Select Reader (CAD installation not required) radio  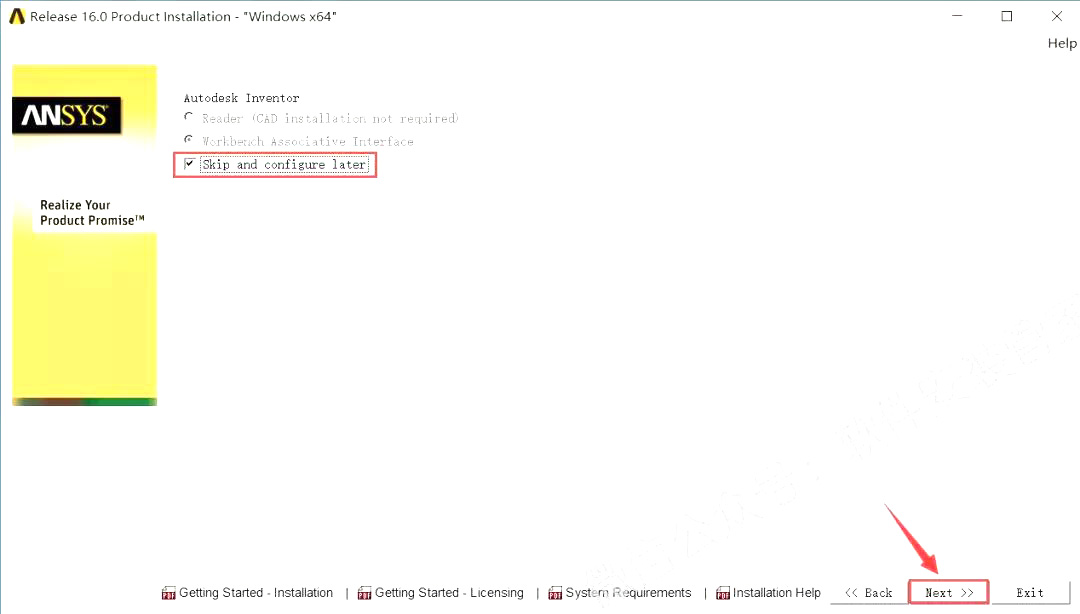(x=189, y=118)
